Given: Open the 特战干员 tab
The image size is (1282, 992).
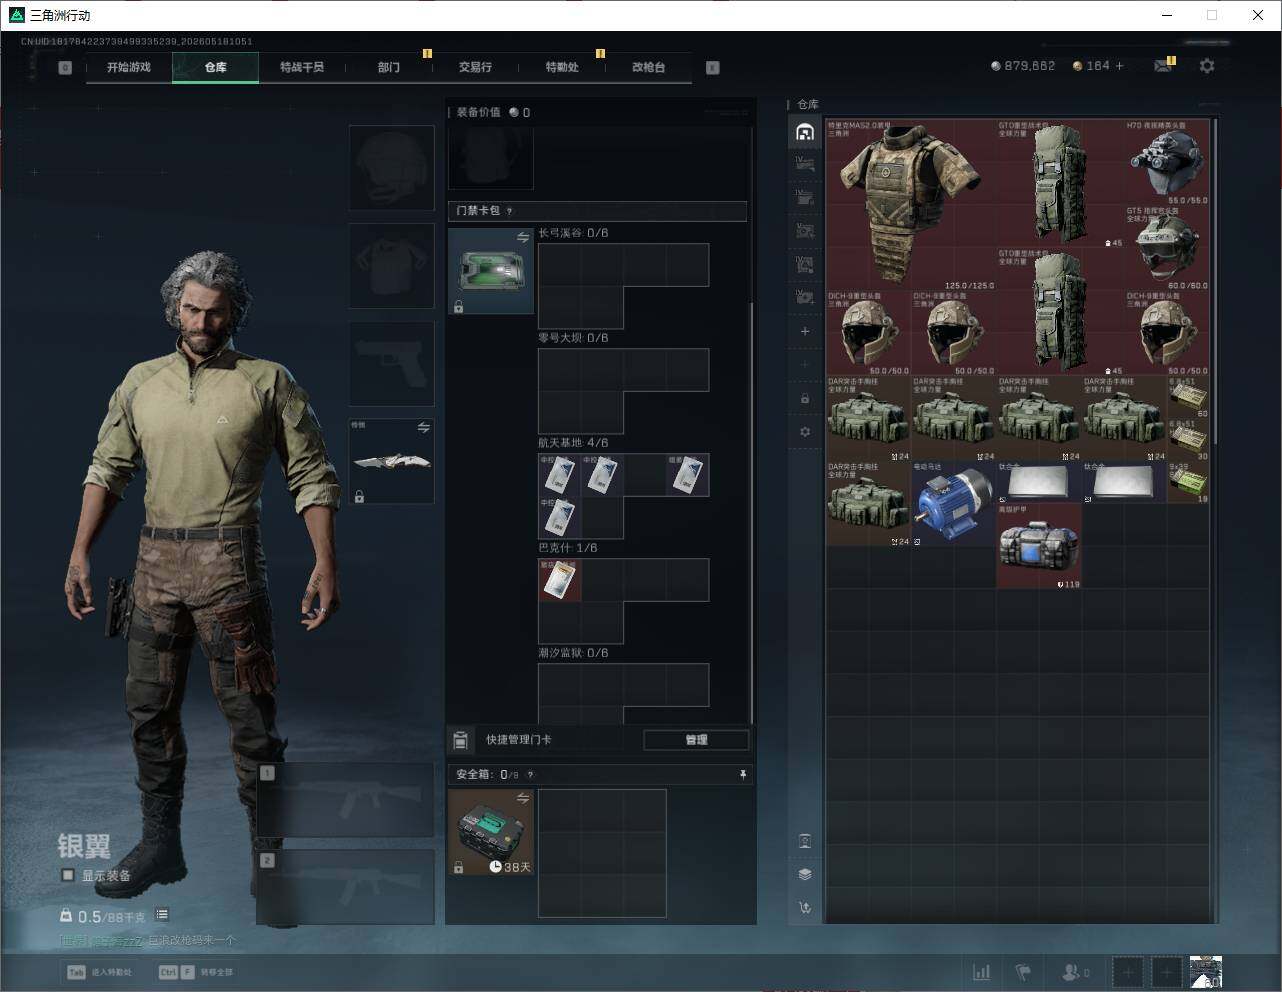Looking at the screenshot, I should [x=302, y=67].
